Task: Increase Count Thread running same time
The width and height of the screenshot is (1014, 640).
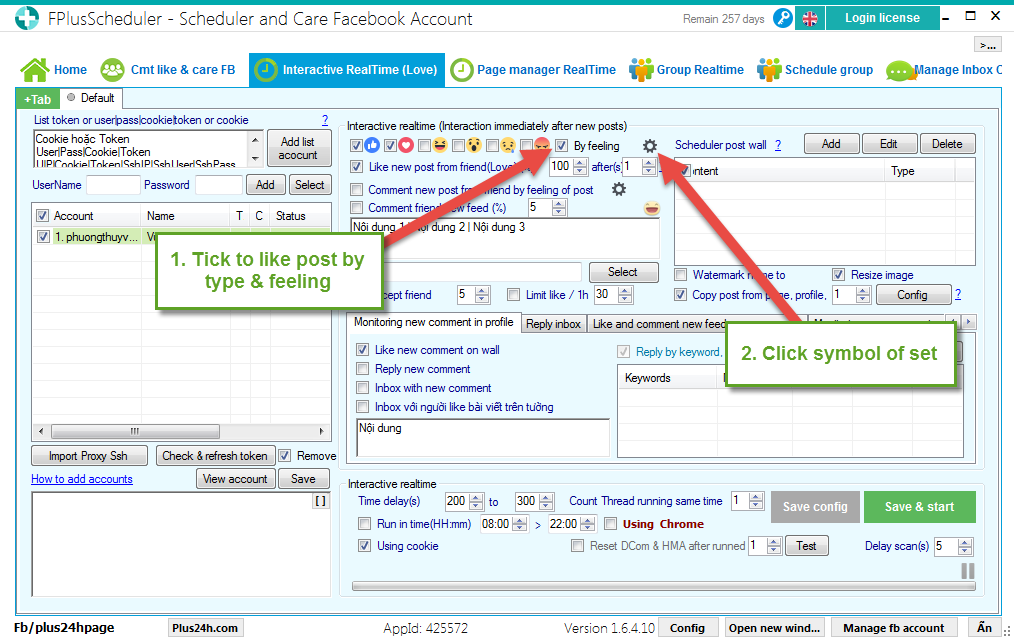Action: click(x=757, y=497)
